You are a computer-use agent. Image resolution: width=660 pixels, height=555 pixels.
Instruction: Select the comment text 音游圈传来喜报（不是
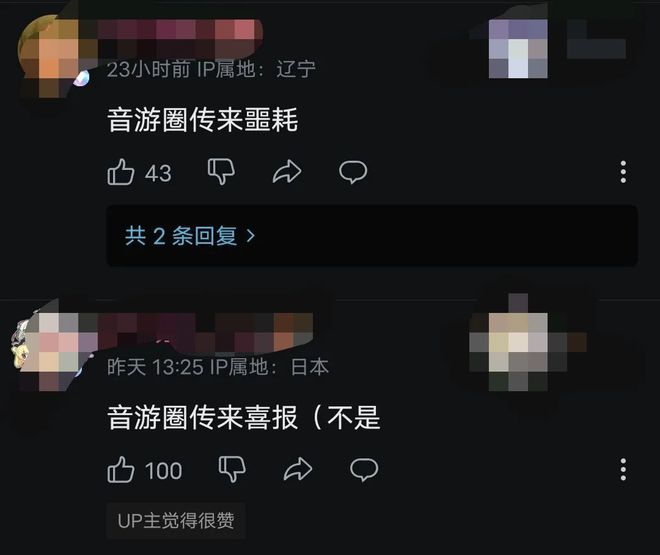[x=244, y=417]
